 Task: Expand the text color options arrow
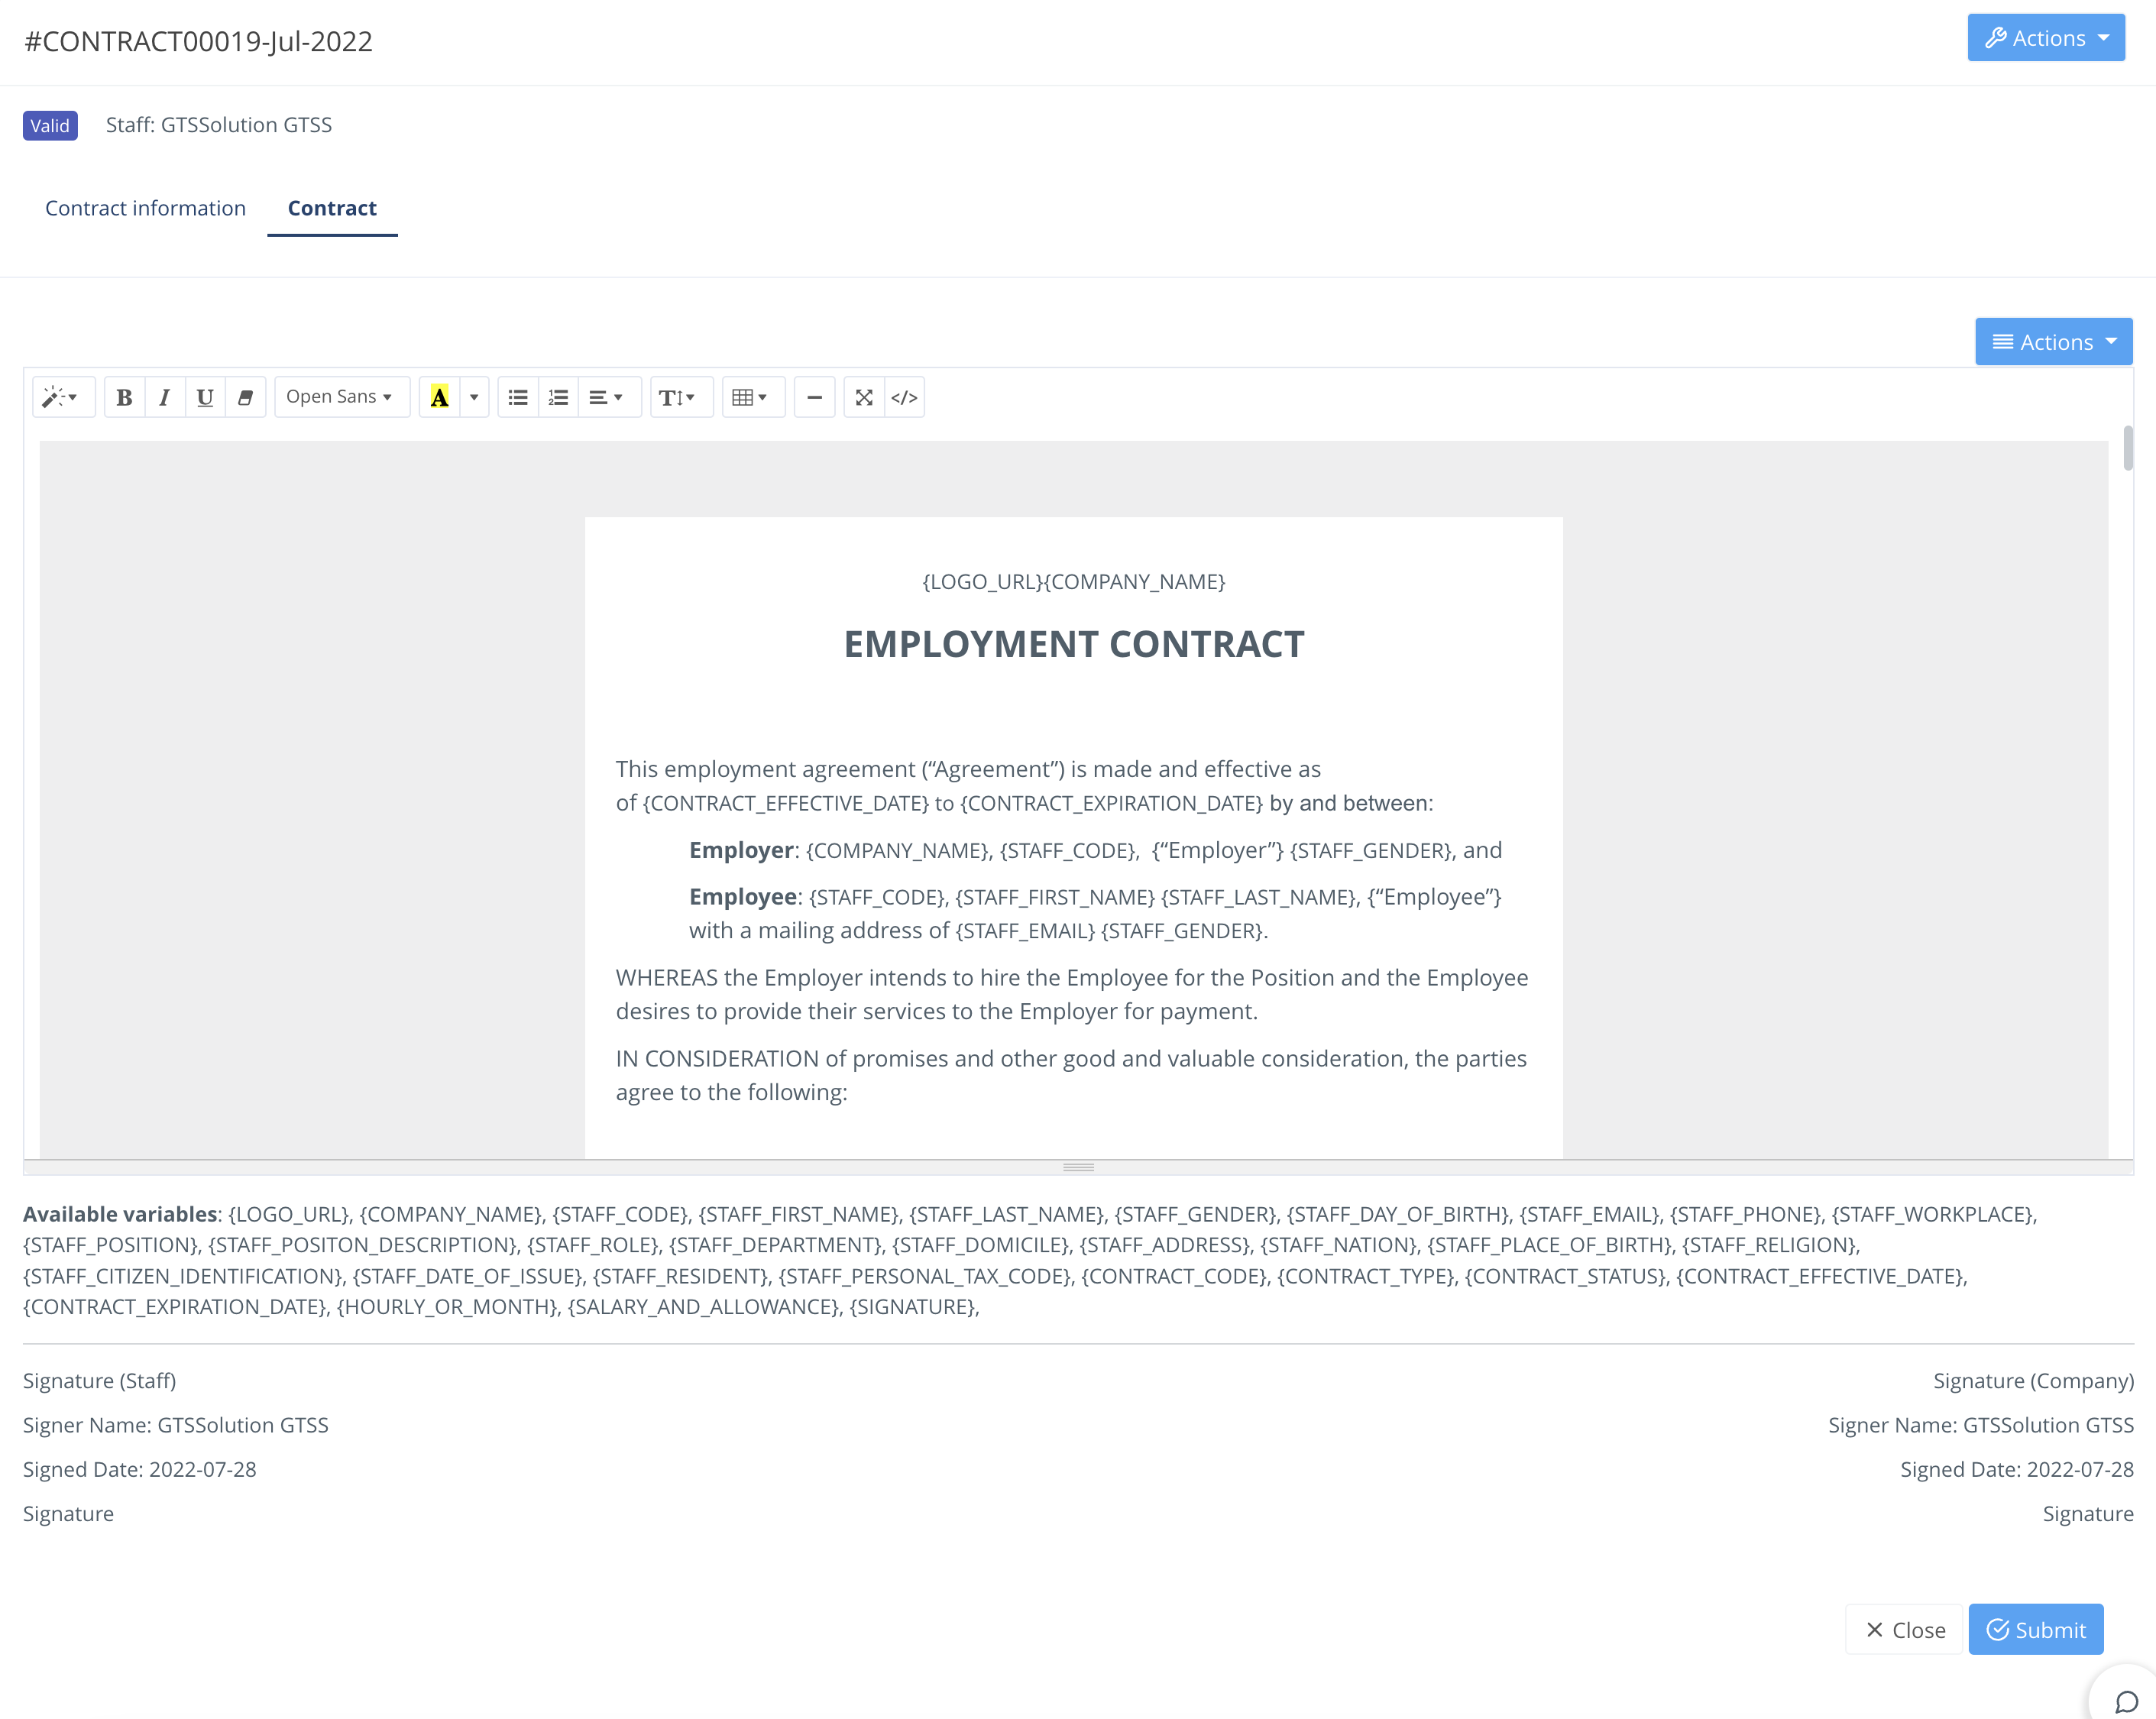474,397
